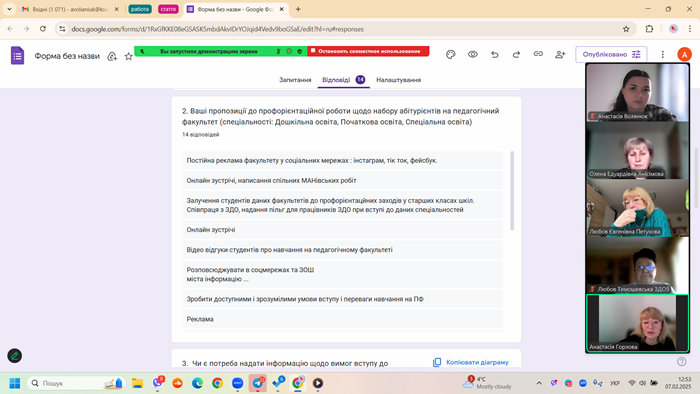700x394 pixels.
Task: Close the Форма без назви browser tab
Action: click(x=282, y=9)
